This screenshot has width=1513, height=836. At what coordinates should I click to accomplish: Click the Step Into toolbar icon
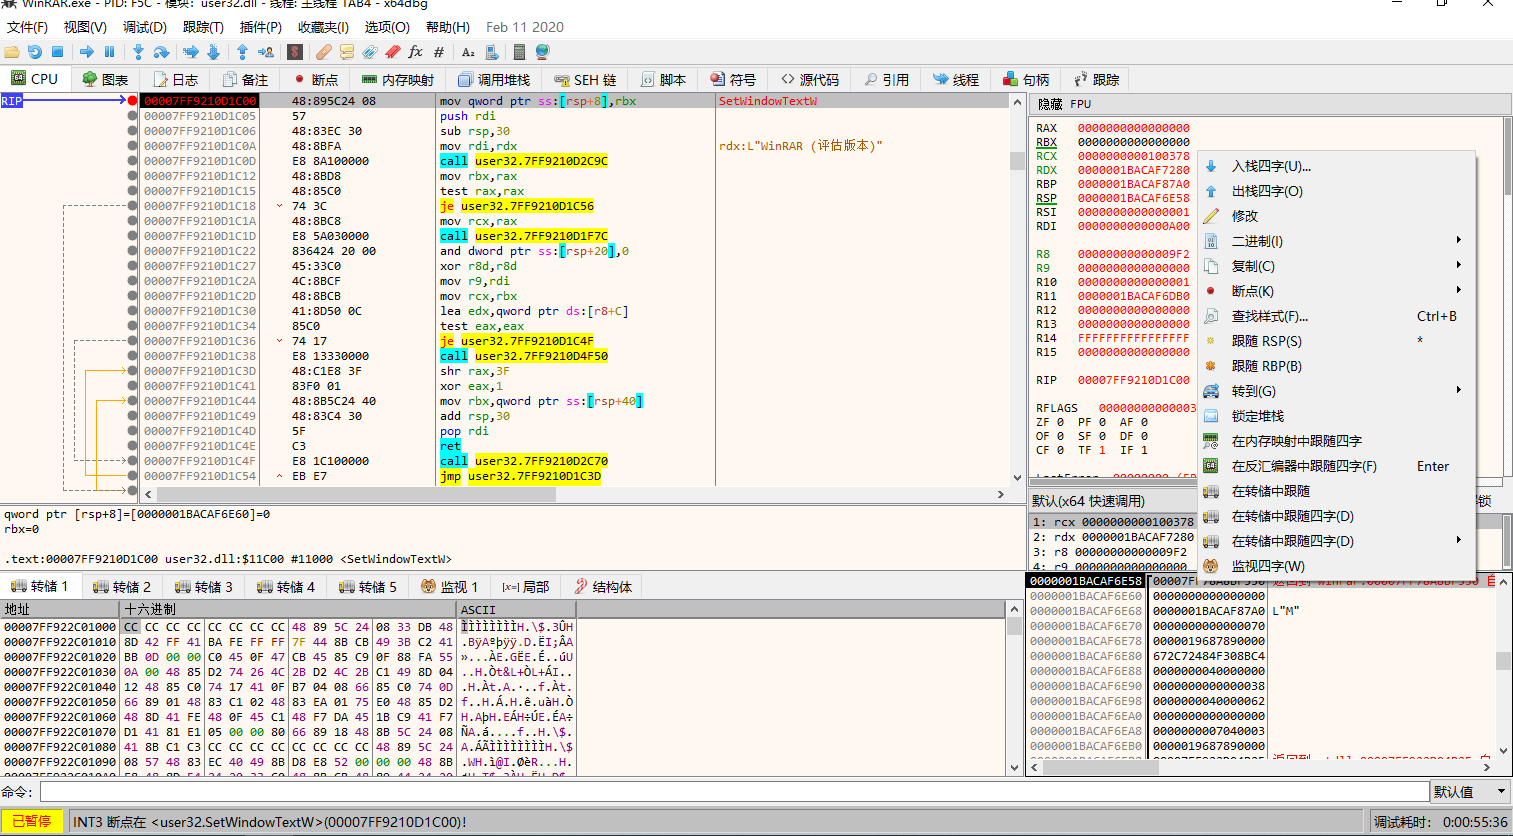tap(138, 52)
